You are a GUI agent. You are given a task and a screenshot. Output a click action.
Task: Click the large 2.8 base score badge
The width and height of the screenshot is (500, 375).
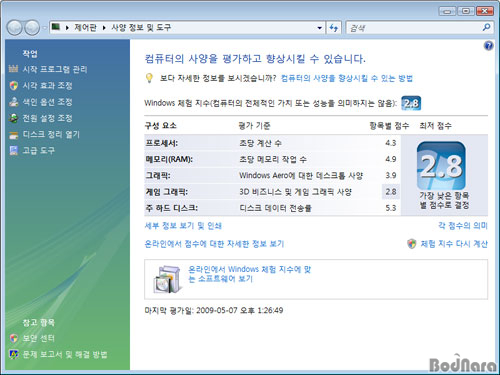click(441, 166)
